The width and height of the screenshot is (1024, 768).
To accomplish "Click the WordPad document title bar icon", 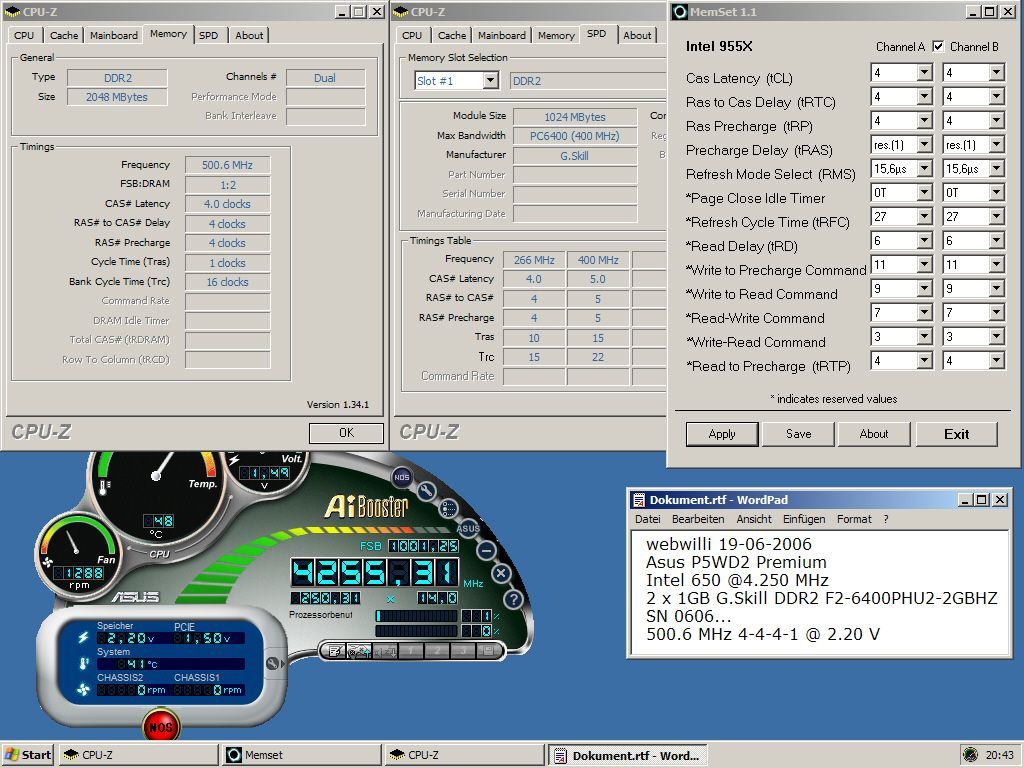I will pos(638,500).
